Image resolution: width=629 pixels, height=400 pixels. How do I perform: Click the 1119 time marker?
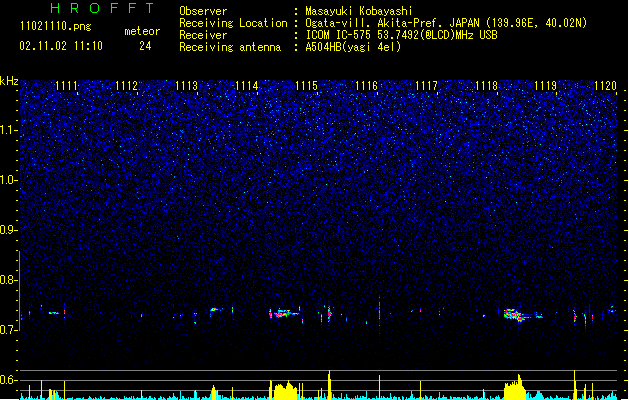(546, 86)
